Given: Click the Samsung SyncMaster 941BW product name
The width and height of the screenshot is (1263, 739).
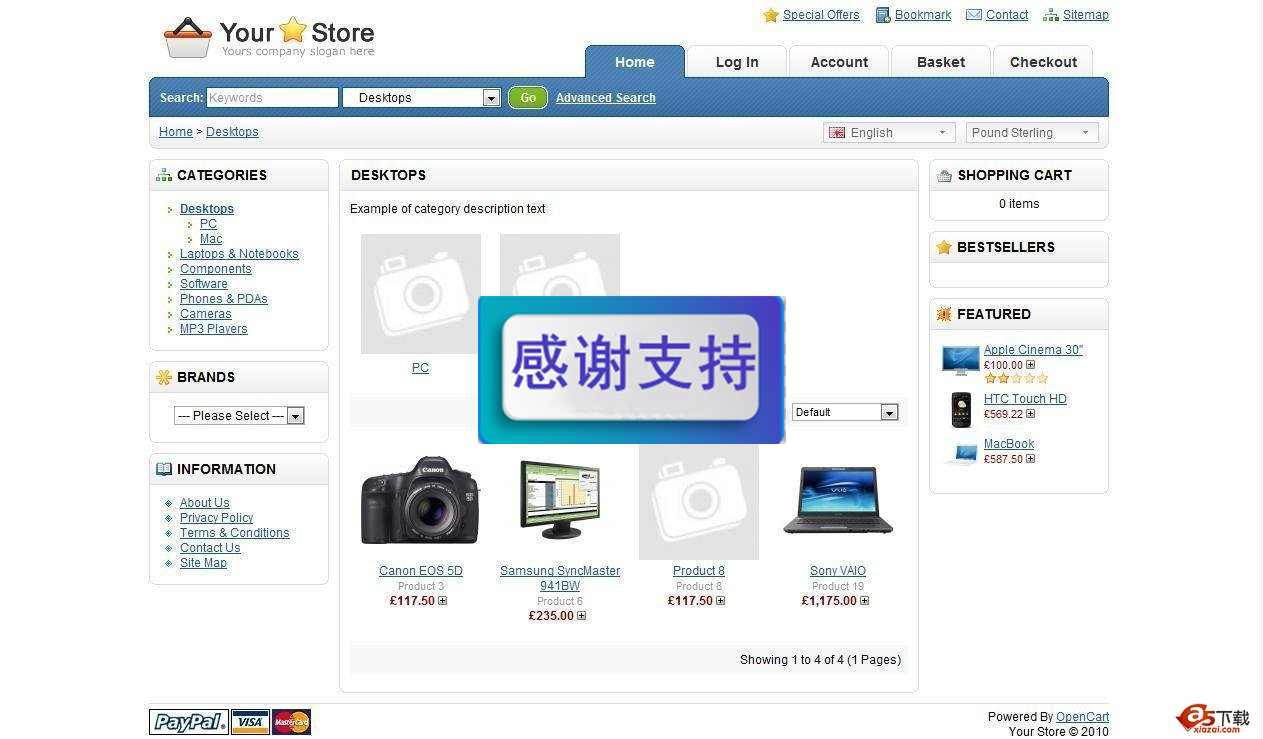Looking at the screenshot, I should [x=560, y=578].
